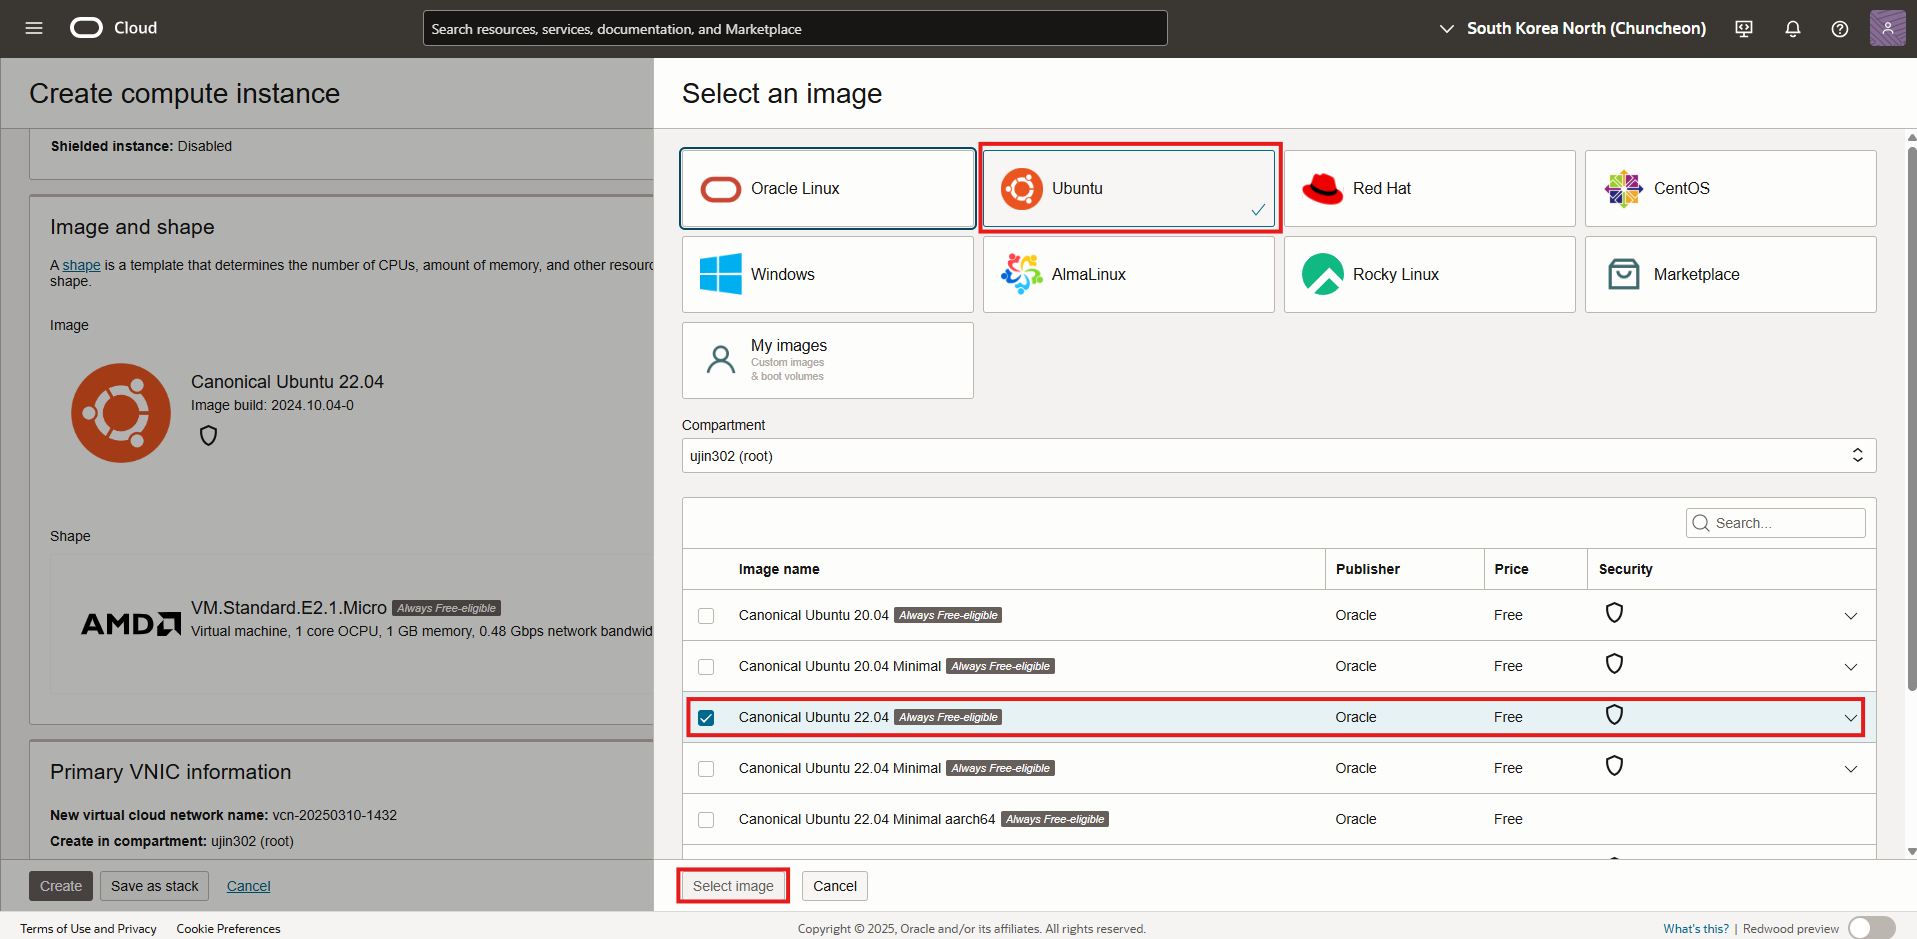Screen dimensions: 1917x939
Task: Open Cookie Preferences link
Action: pyautogui.click(x=228, y=929)
